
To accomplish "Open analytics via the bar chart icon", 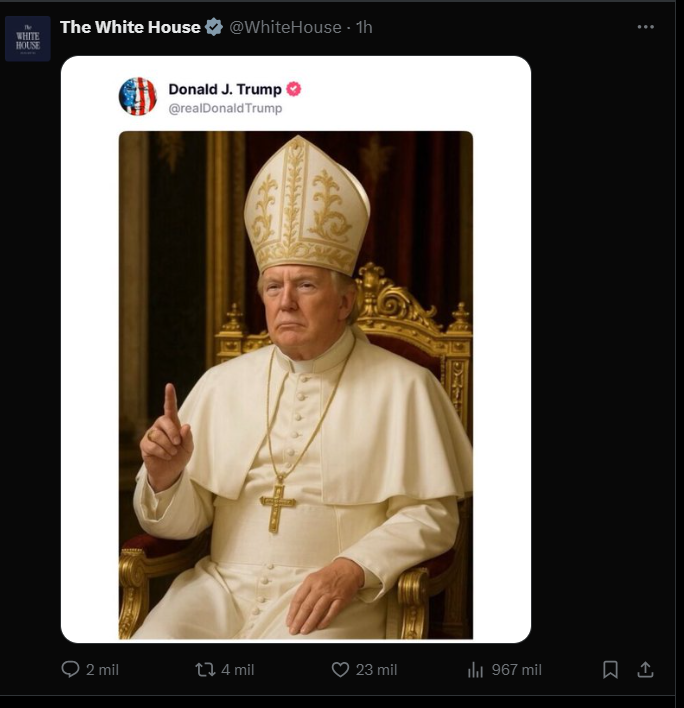I will point(476,670).
